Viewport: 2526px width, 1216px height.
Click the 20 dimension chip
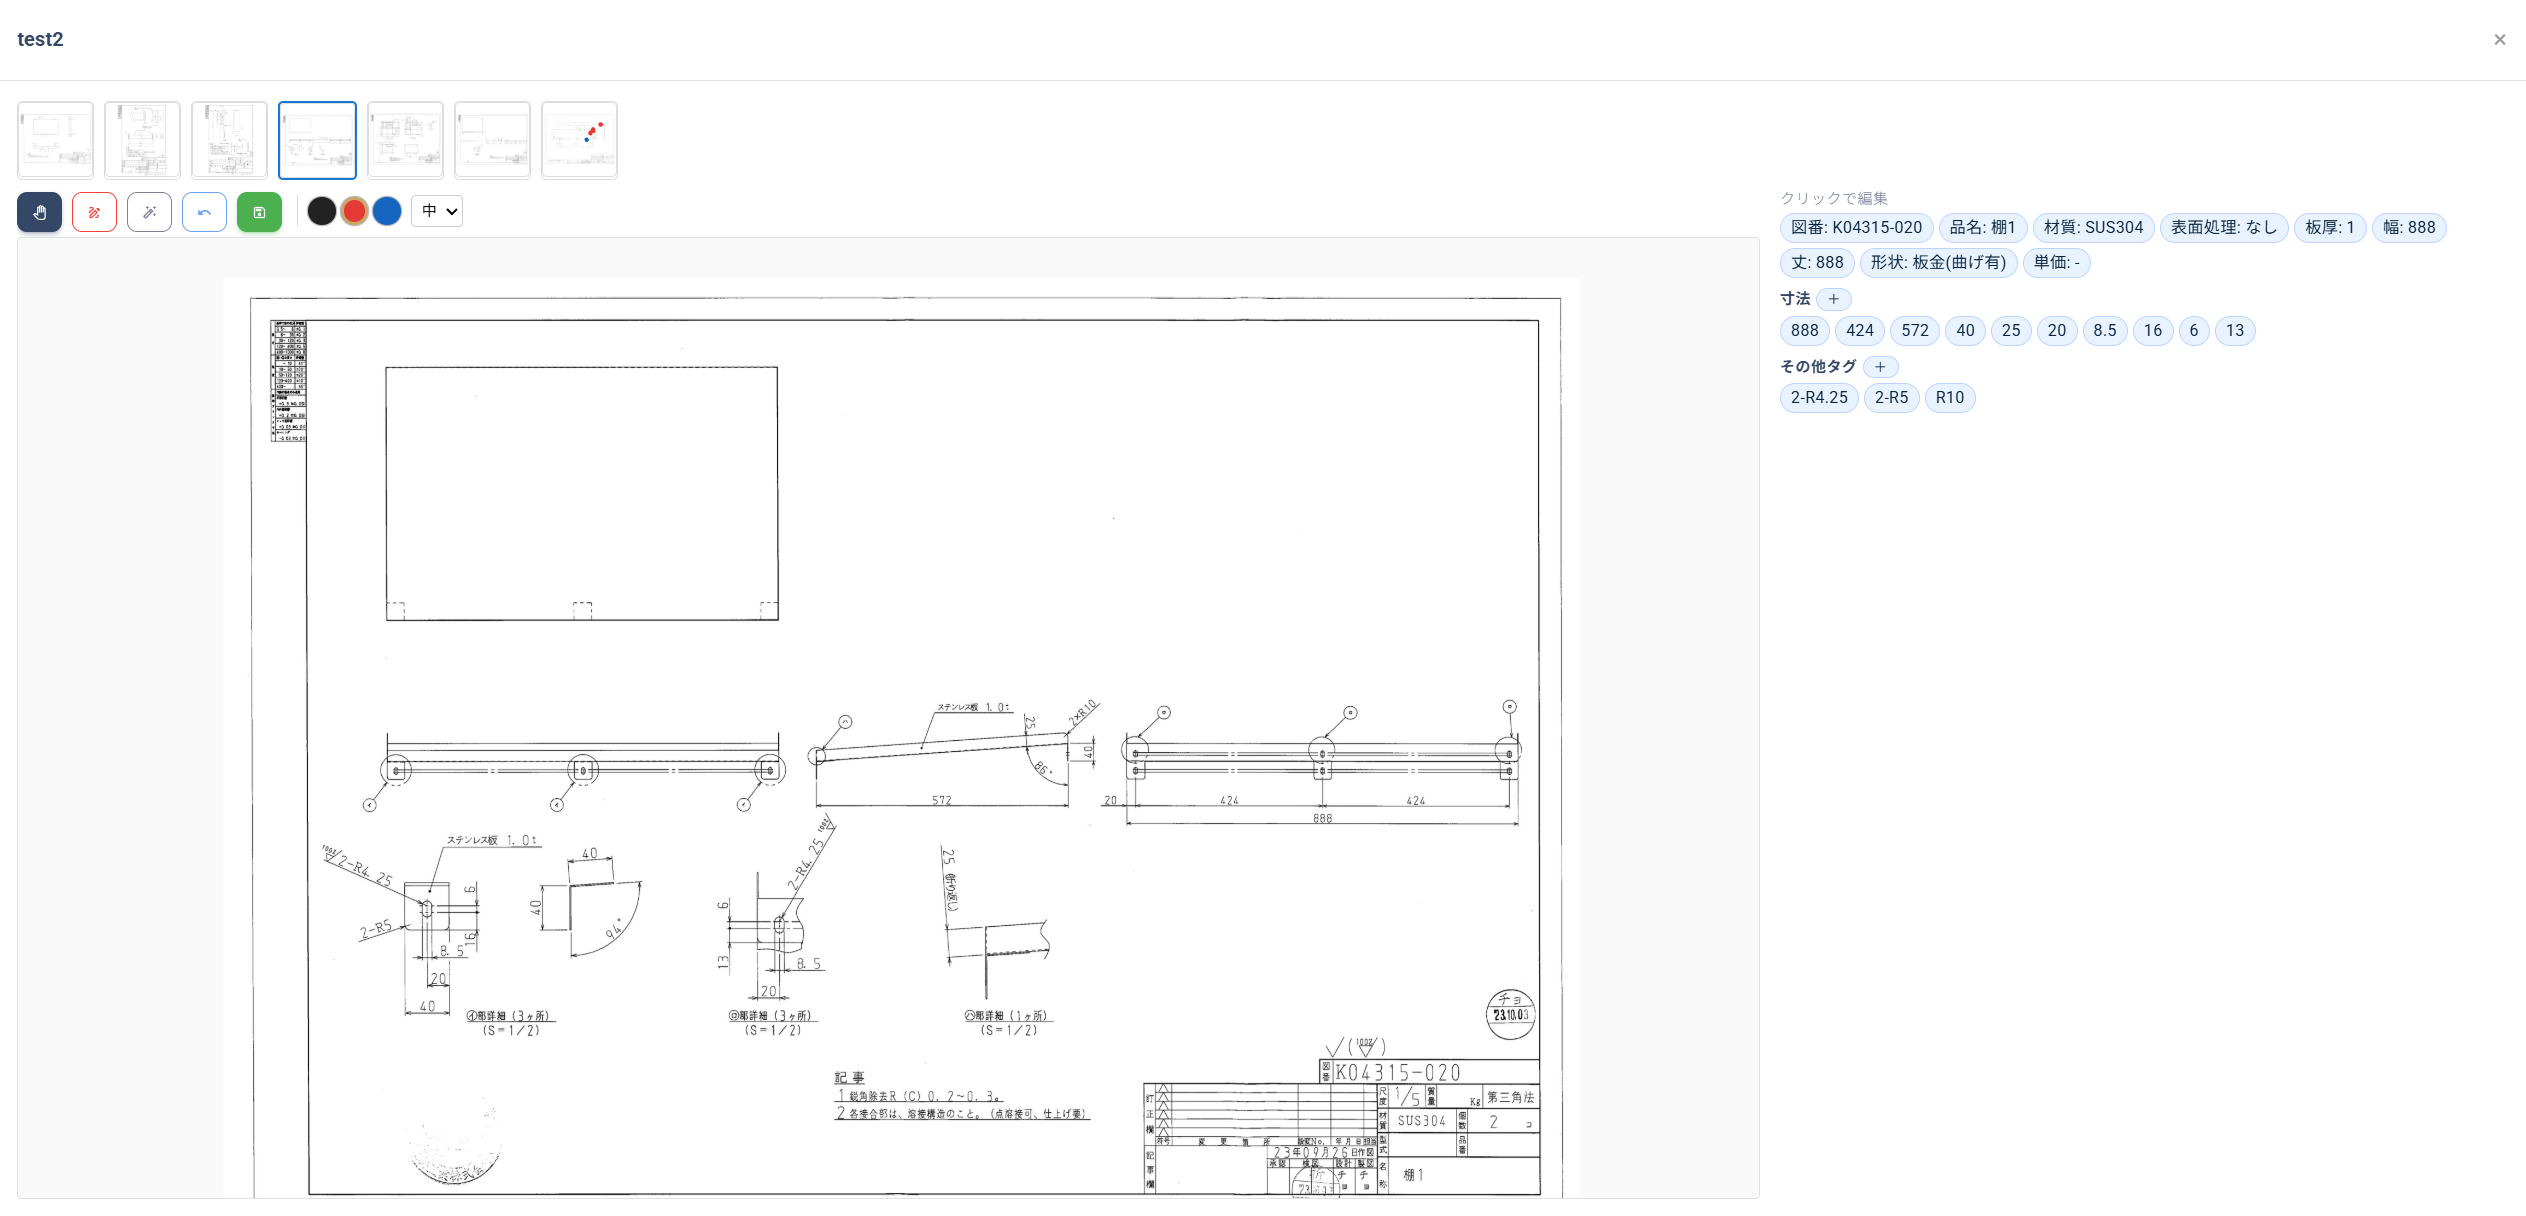2057,331
